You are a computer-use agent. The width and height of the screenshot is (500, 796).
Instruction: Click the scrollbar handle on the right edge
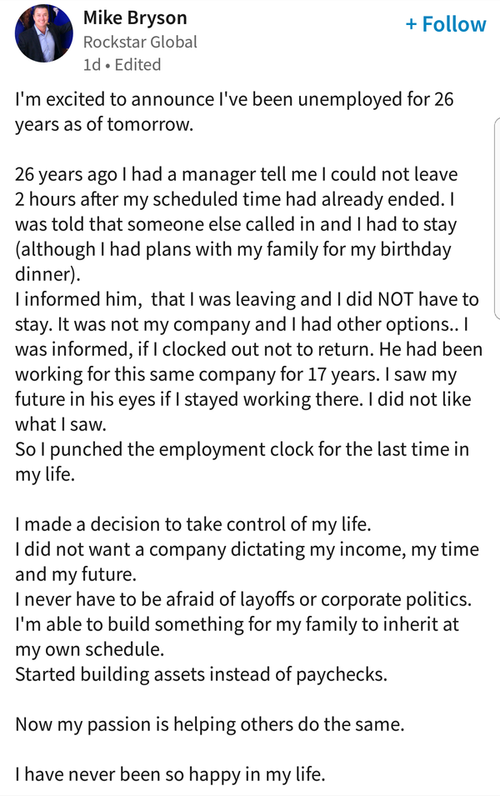(497, 218)
